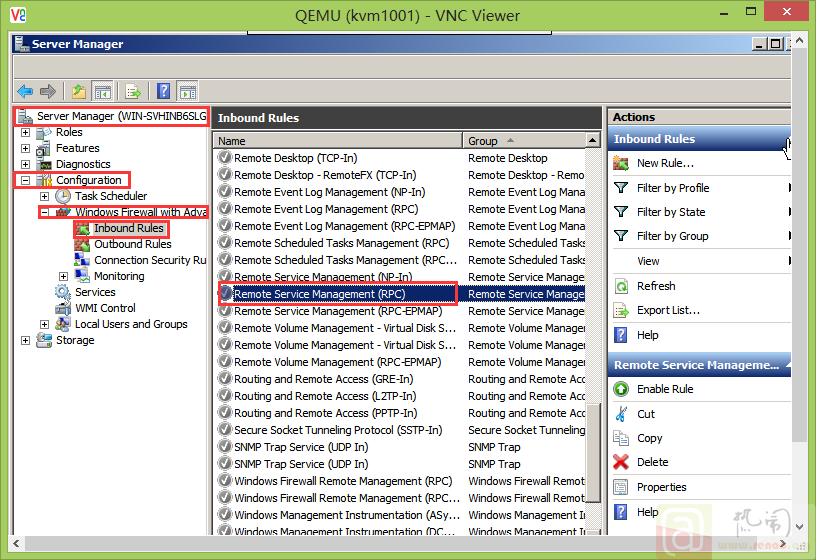Click the Services gears icon in tree
Screen dimensions: 816x560
tap(63, 292)
